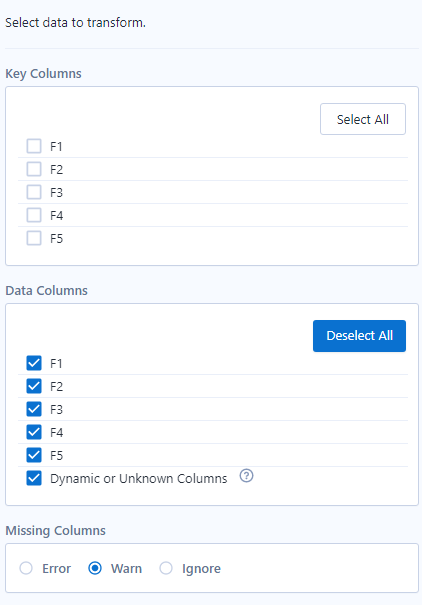This screenshot has height=605, width=422.
Task: Set Missing Columns to Ignore
Action: pos(166,568)
